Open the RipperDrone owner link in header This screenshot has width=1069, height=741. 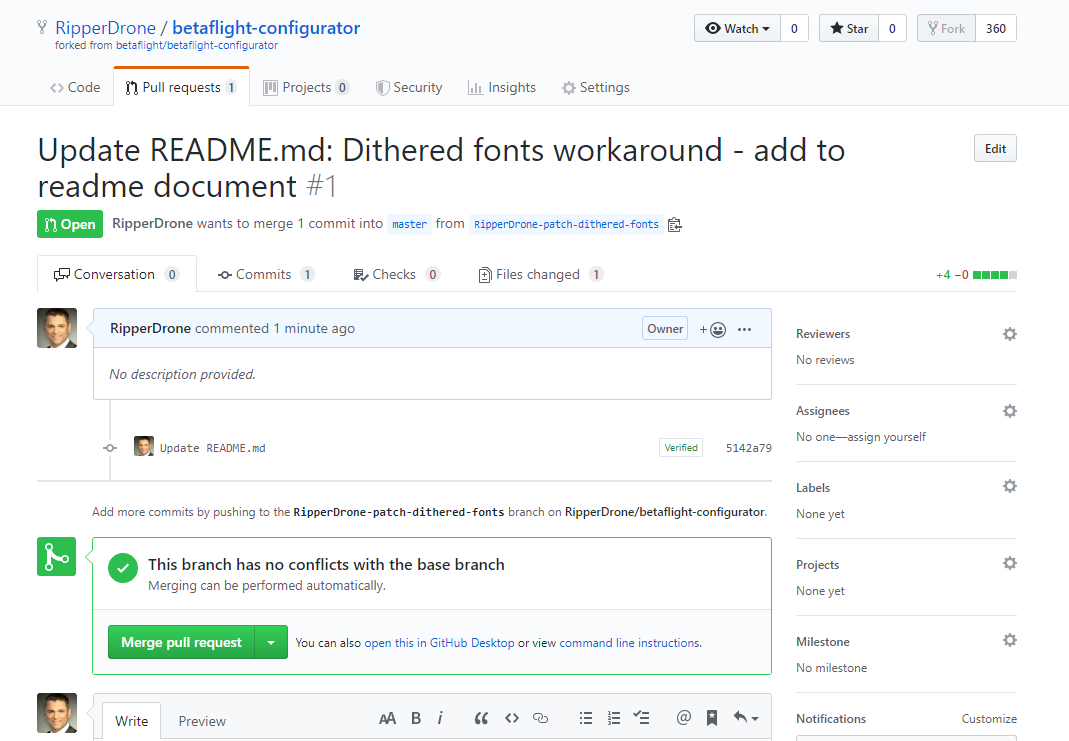[x=106, y=28]
